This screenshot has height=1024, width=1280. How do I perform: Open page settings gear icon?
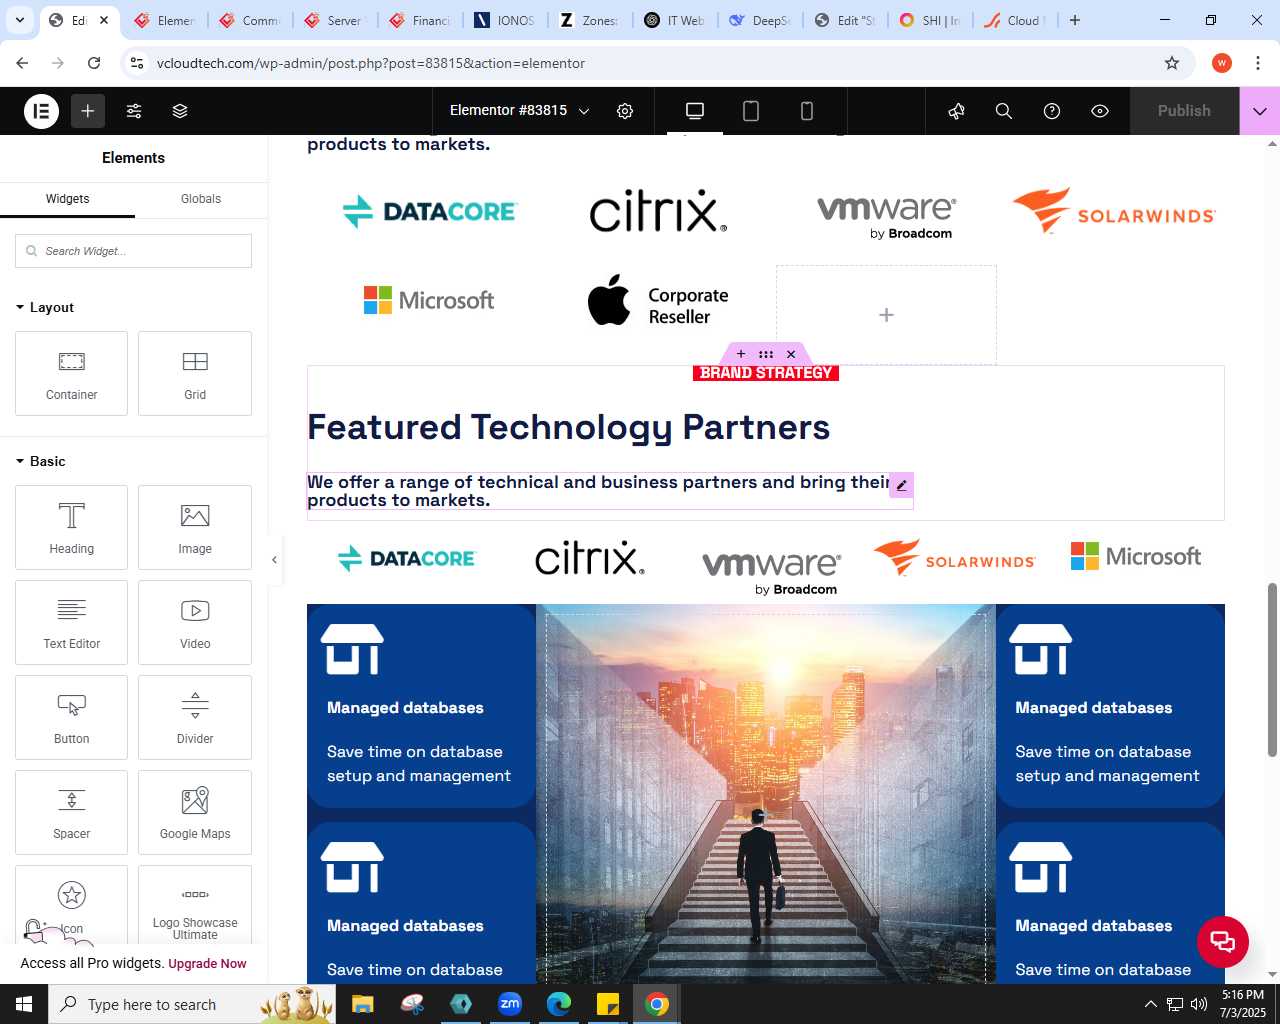(625, 111)
